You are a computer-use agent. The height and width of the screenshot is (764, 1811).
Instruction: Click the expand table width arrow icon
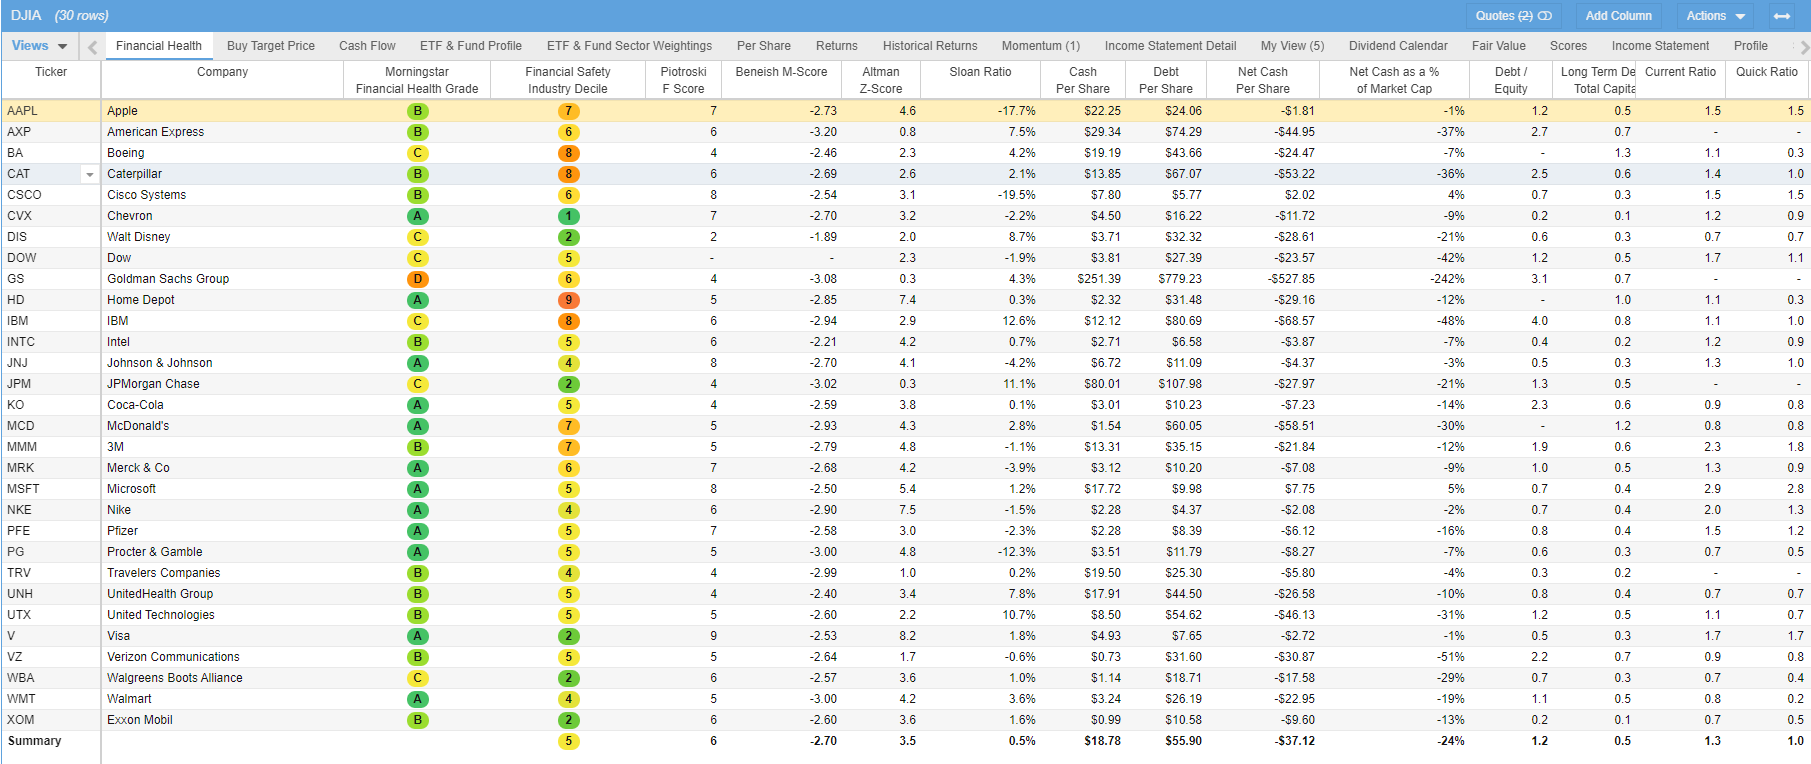tap(1782, 16)
